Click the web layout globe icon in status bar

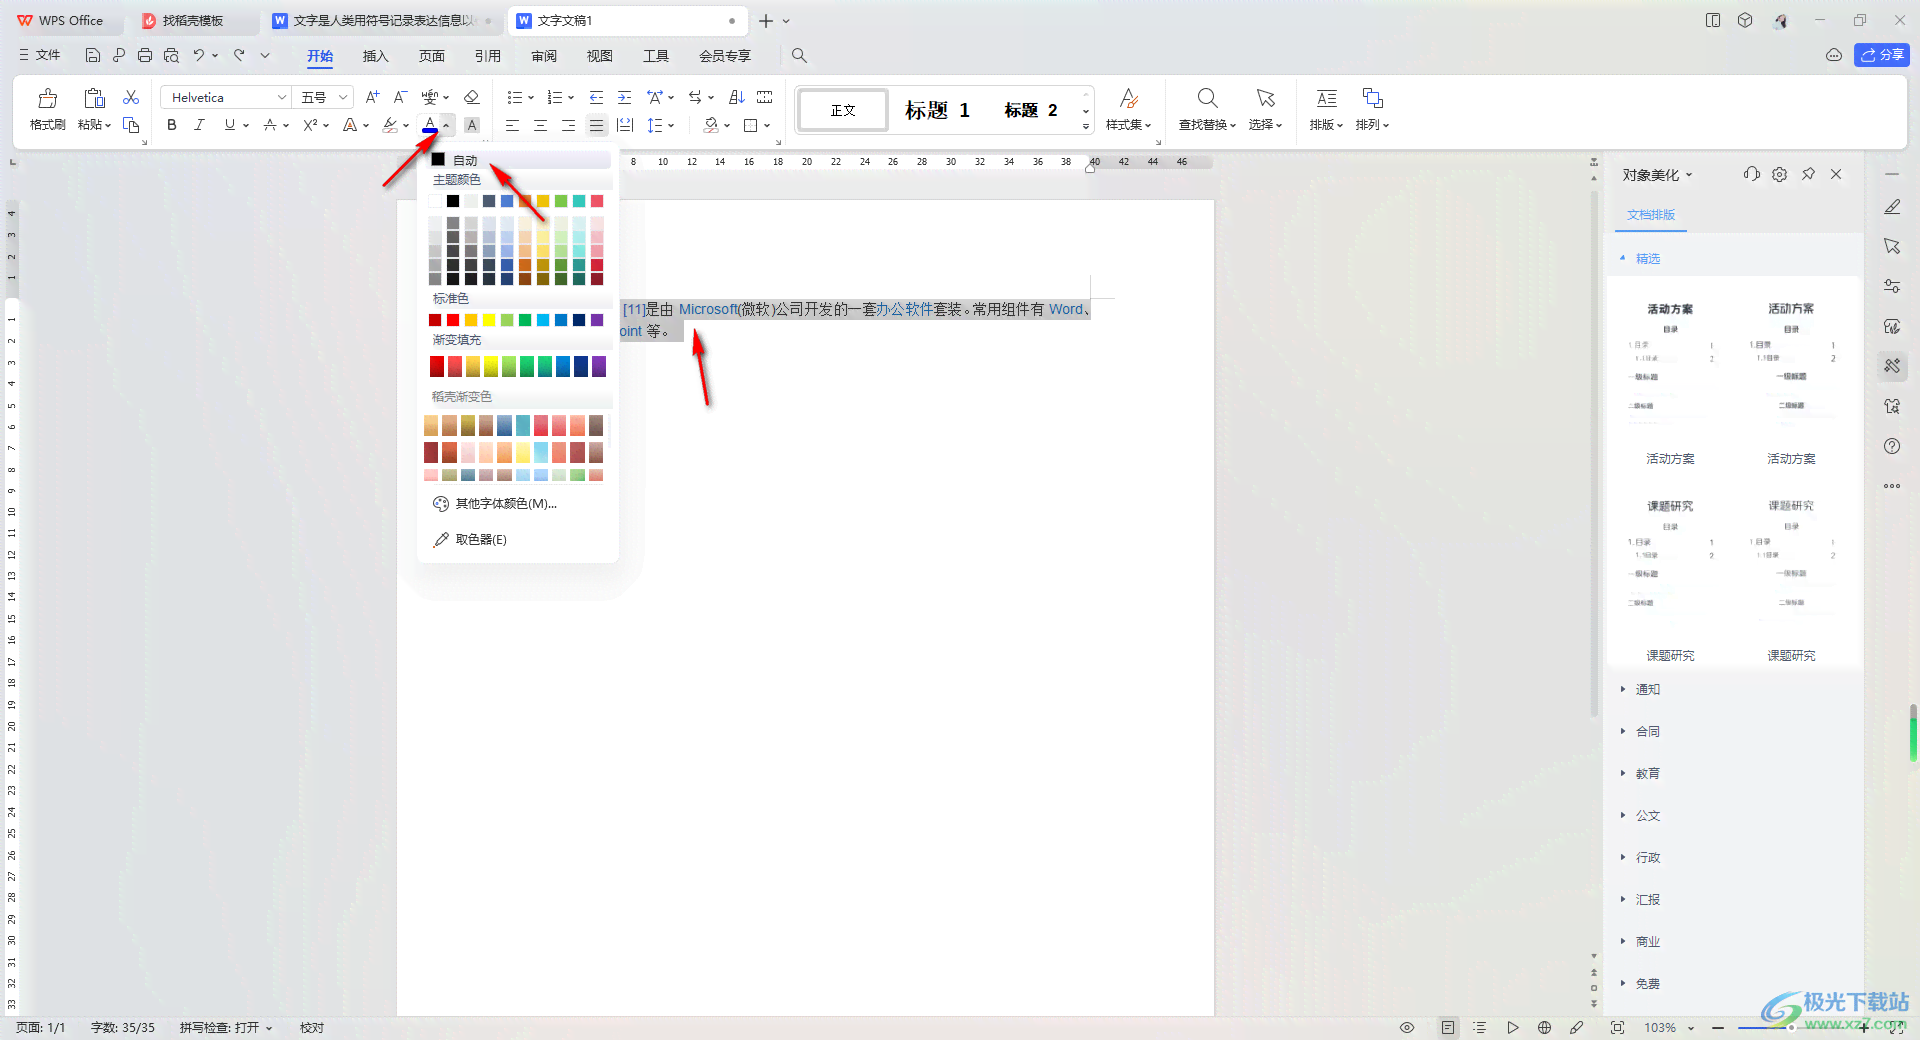(1545, 1027)
